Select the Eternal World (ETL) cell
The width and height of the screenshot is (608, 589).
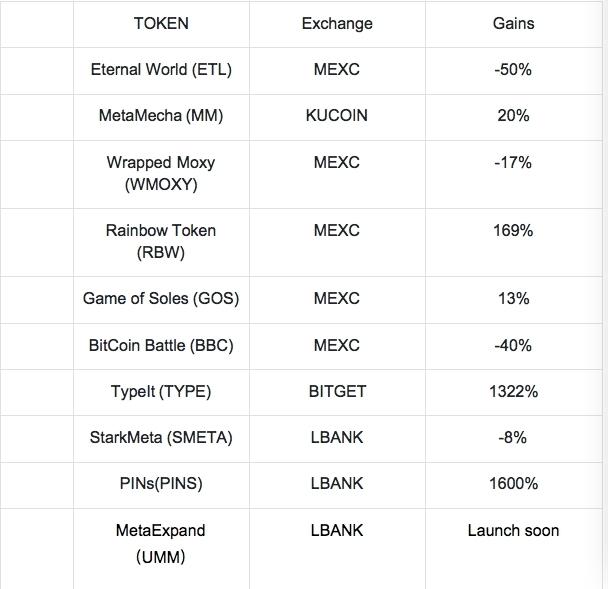[161, 70]
